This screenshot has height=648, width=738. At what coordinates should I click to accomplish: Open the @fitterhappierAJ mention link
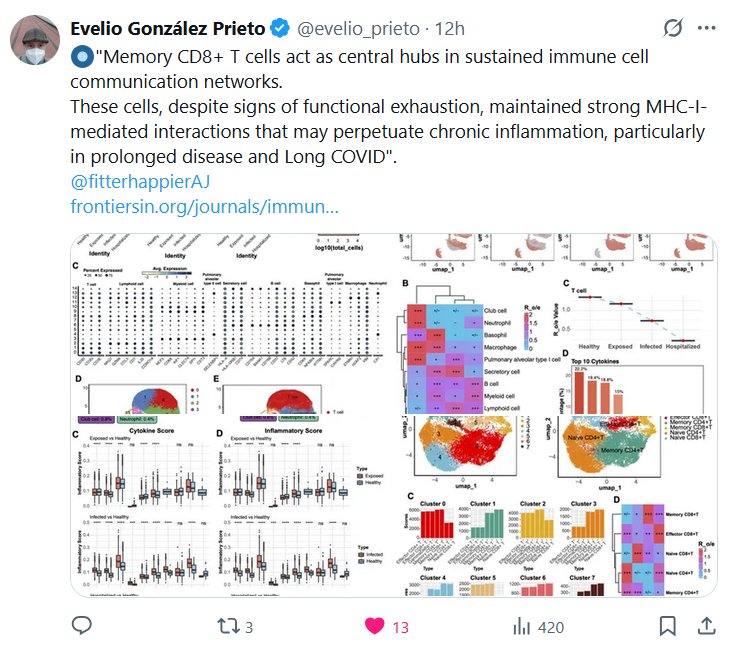[x=138, y=183]
